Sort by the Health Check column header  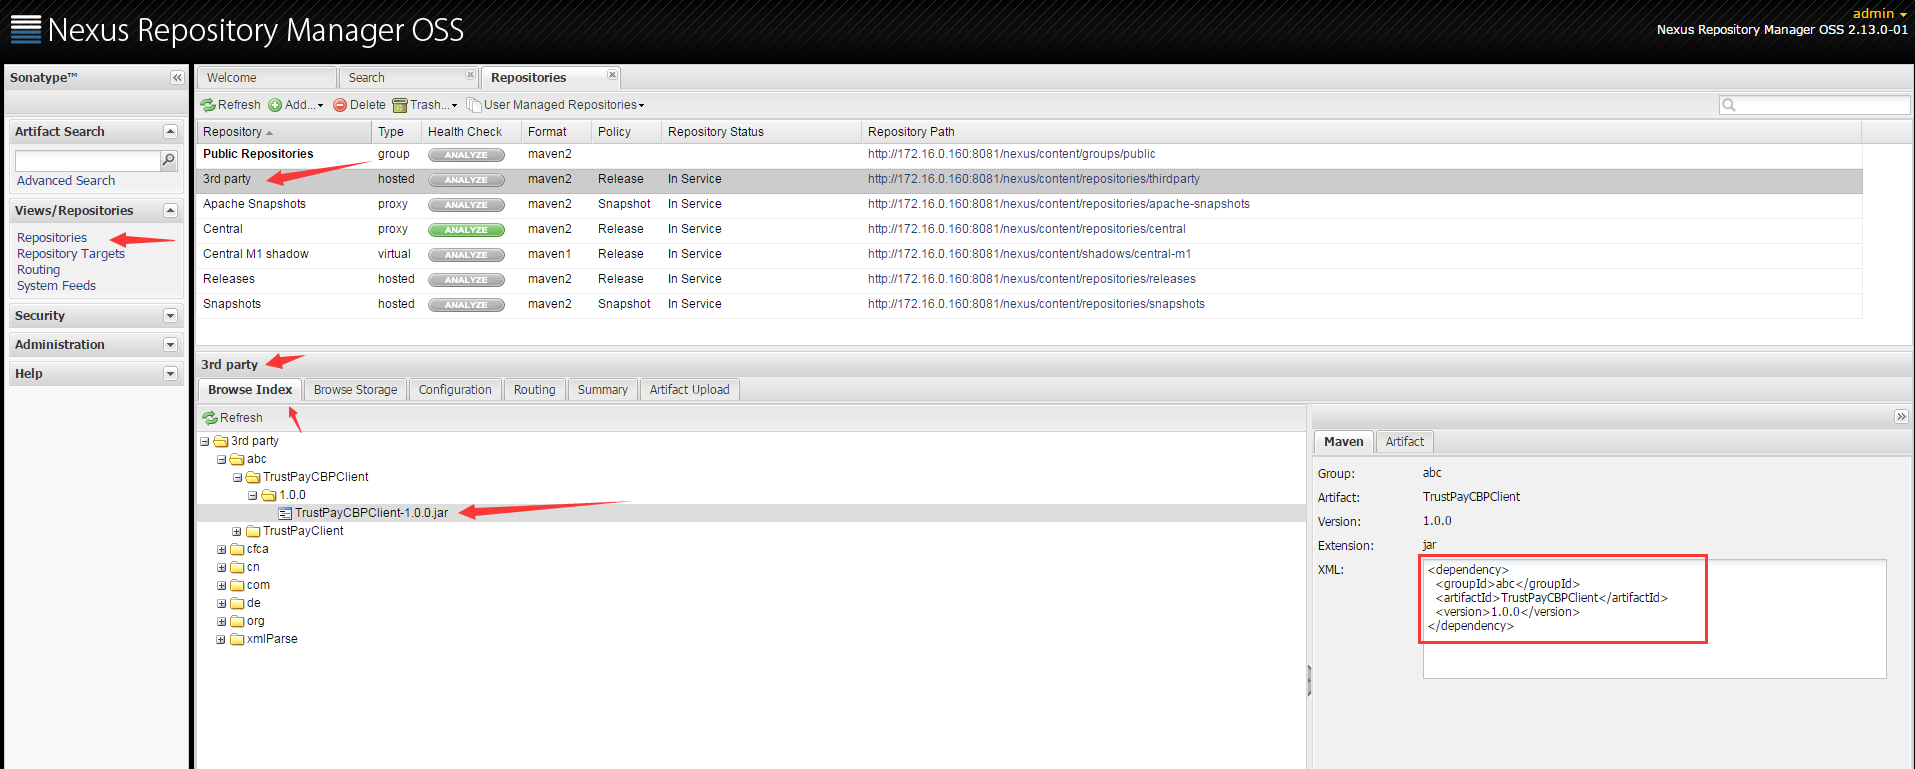click(x=471, y=132)
